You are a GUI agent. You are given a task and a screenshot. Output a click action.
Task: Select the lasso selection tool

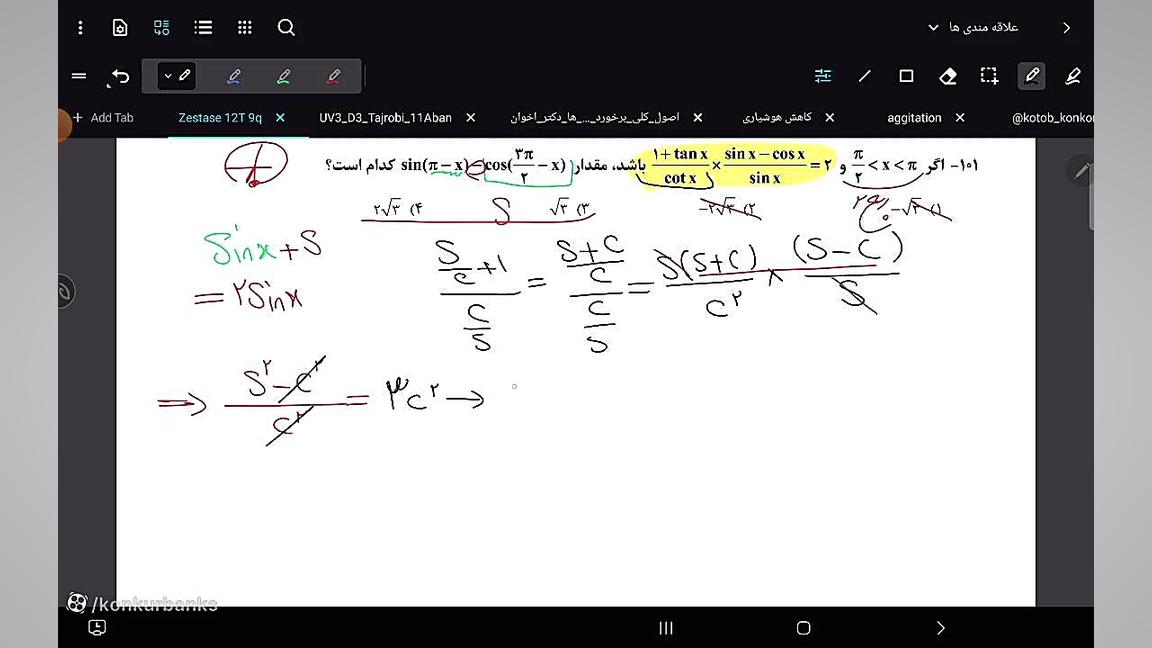coord(990,76)
